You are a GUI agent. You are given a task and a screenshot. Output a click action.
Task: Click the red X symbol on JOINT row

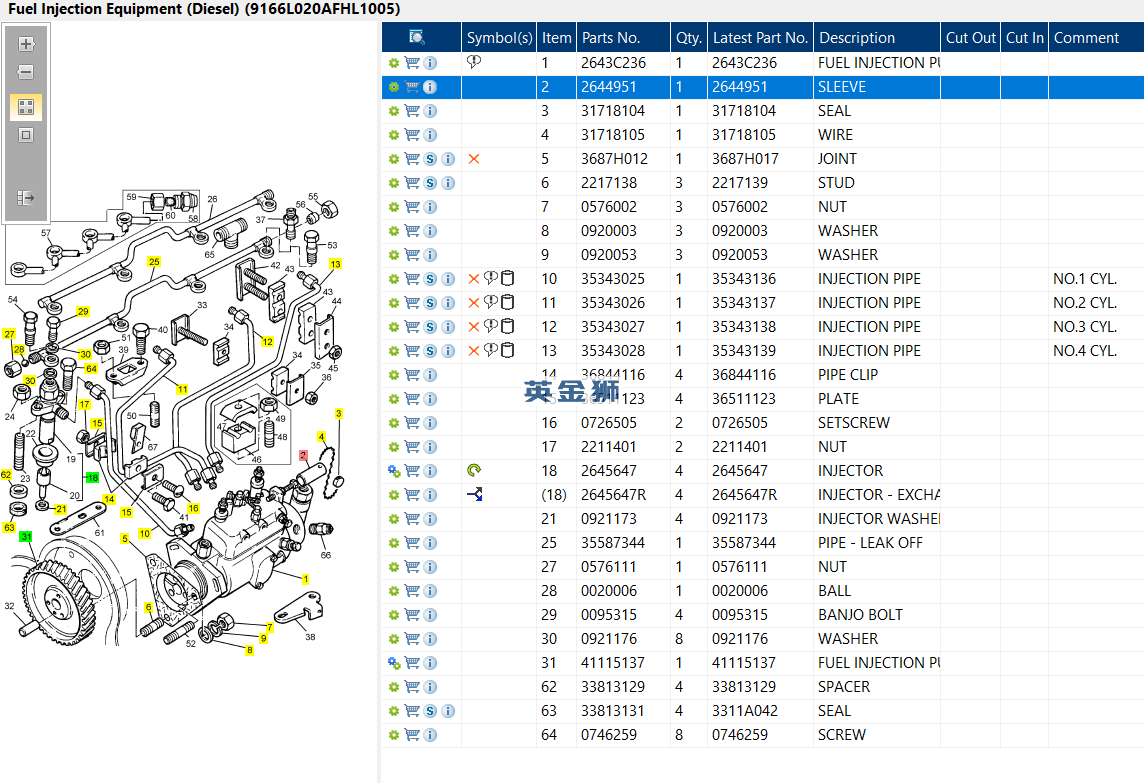474,159
